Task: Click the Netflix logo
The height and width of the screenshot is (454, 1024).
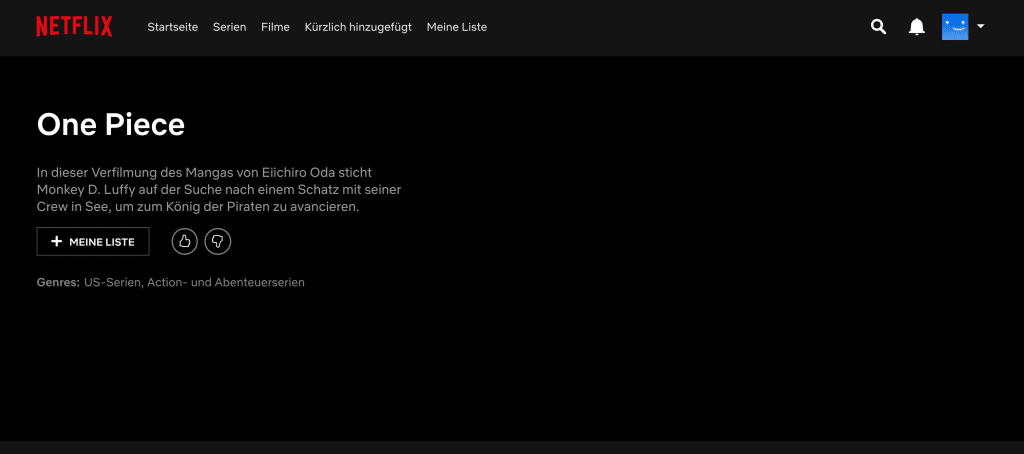Action: 74,27
